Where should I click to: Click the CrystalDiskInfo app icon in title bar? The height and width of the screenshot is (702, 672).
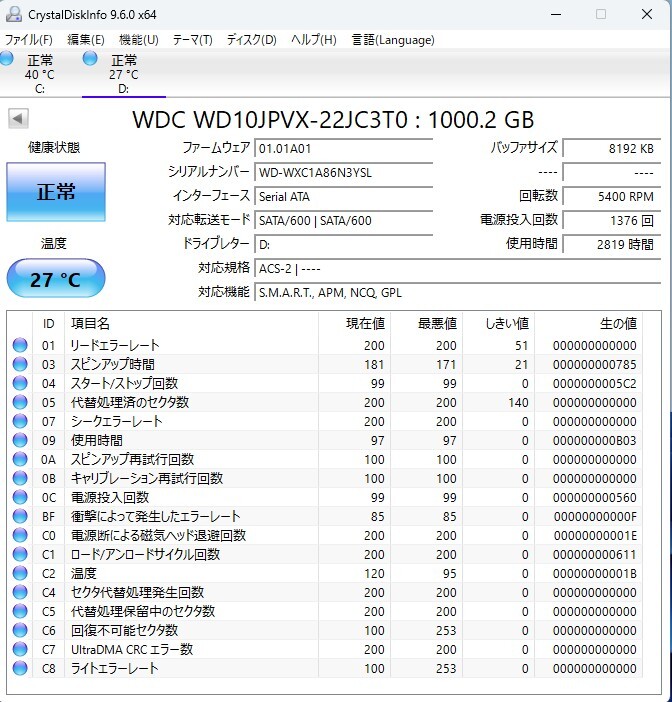14,14
